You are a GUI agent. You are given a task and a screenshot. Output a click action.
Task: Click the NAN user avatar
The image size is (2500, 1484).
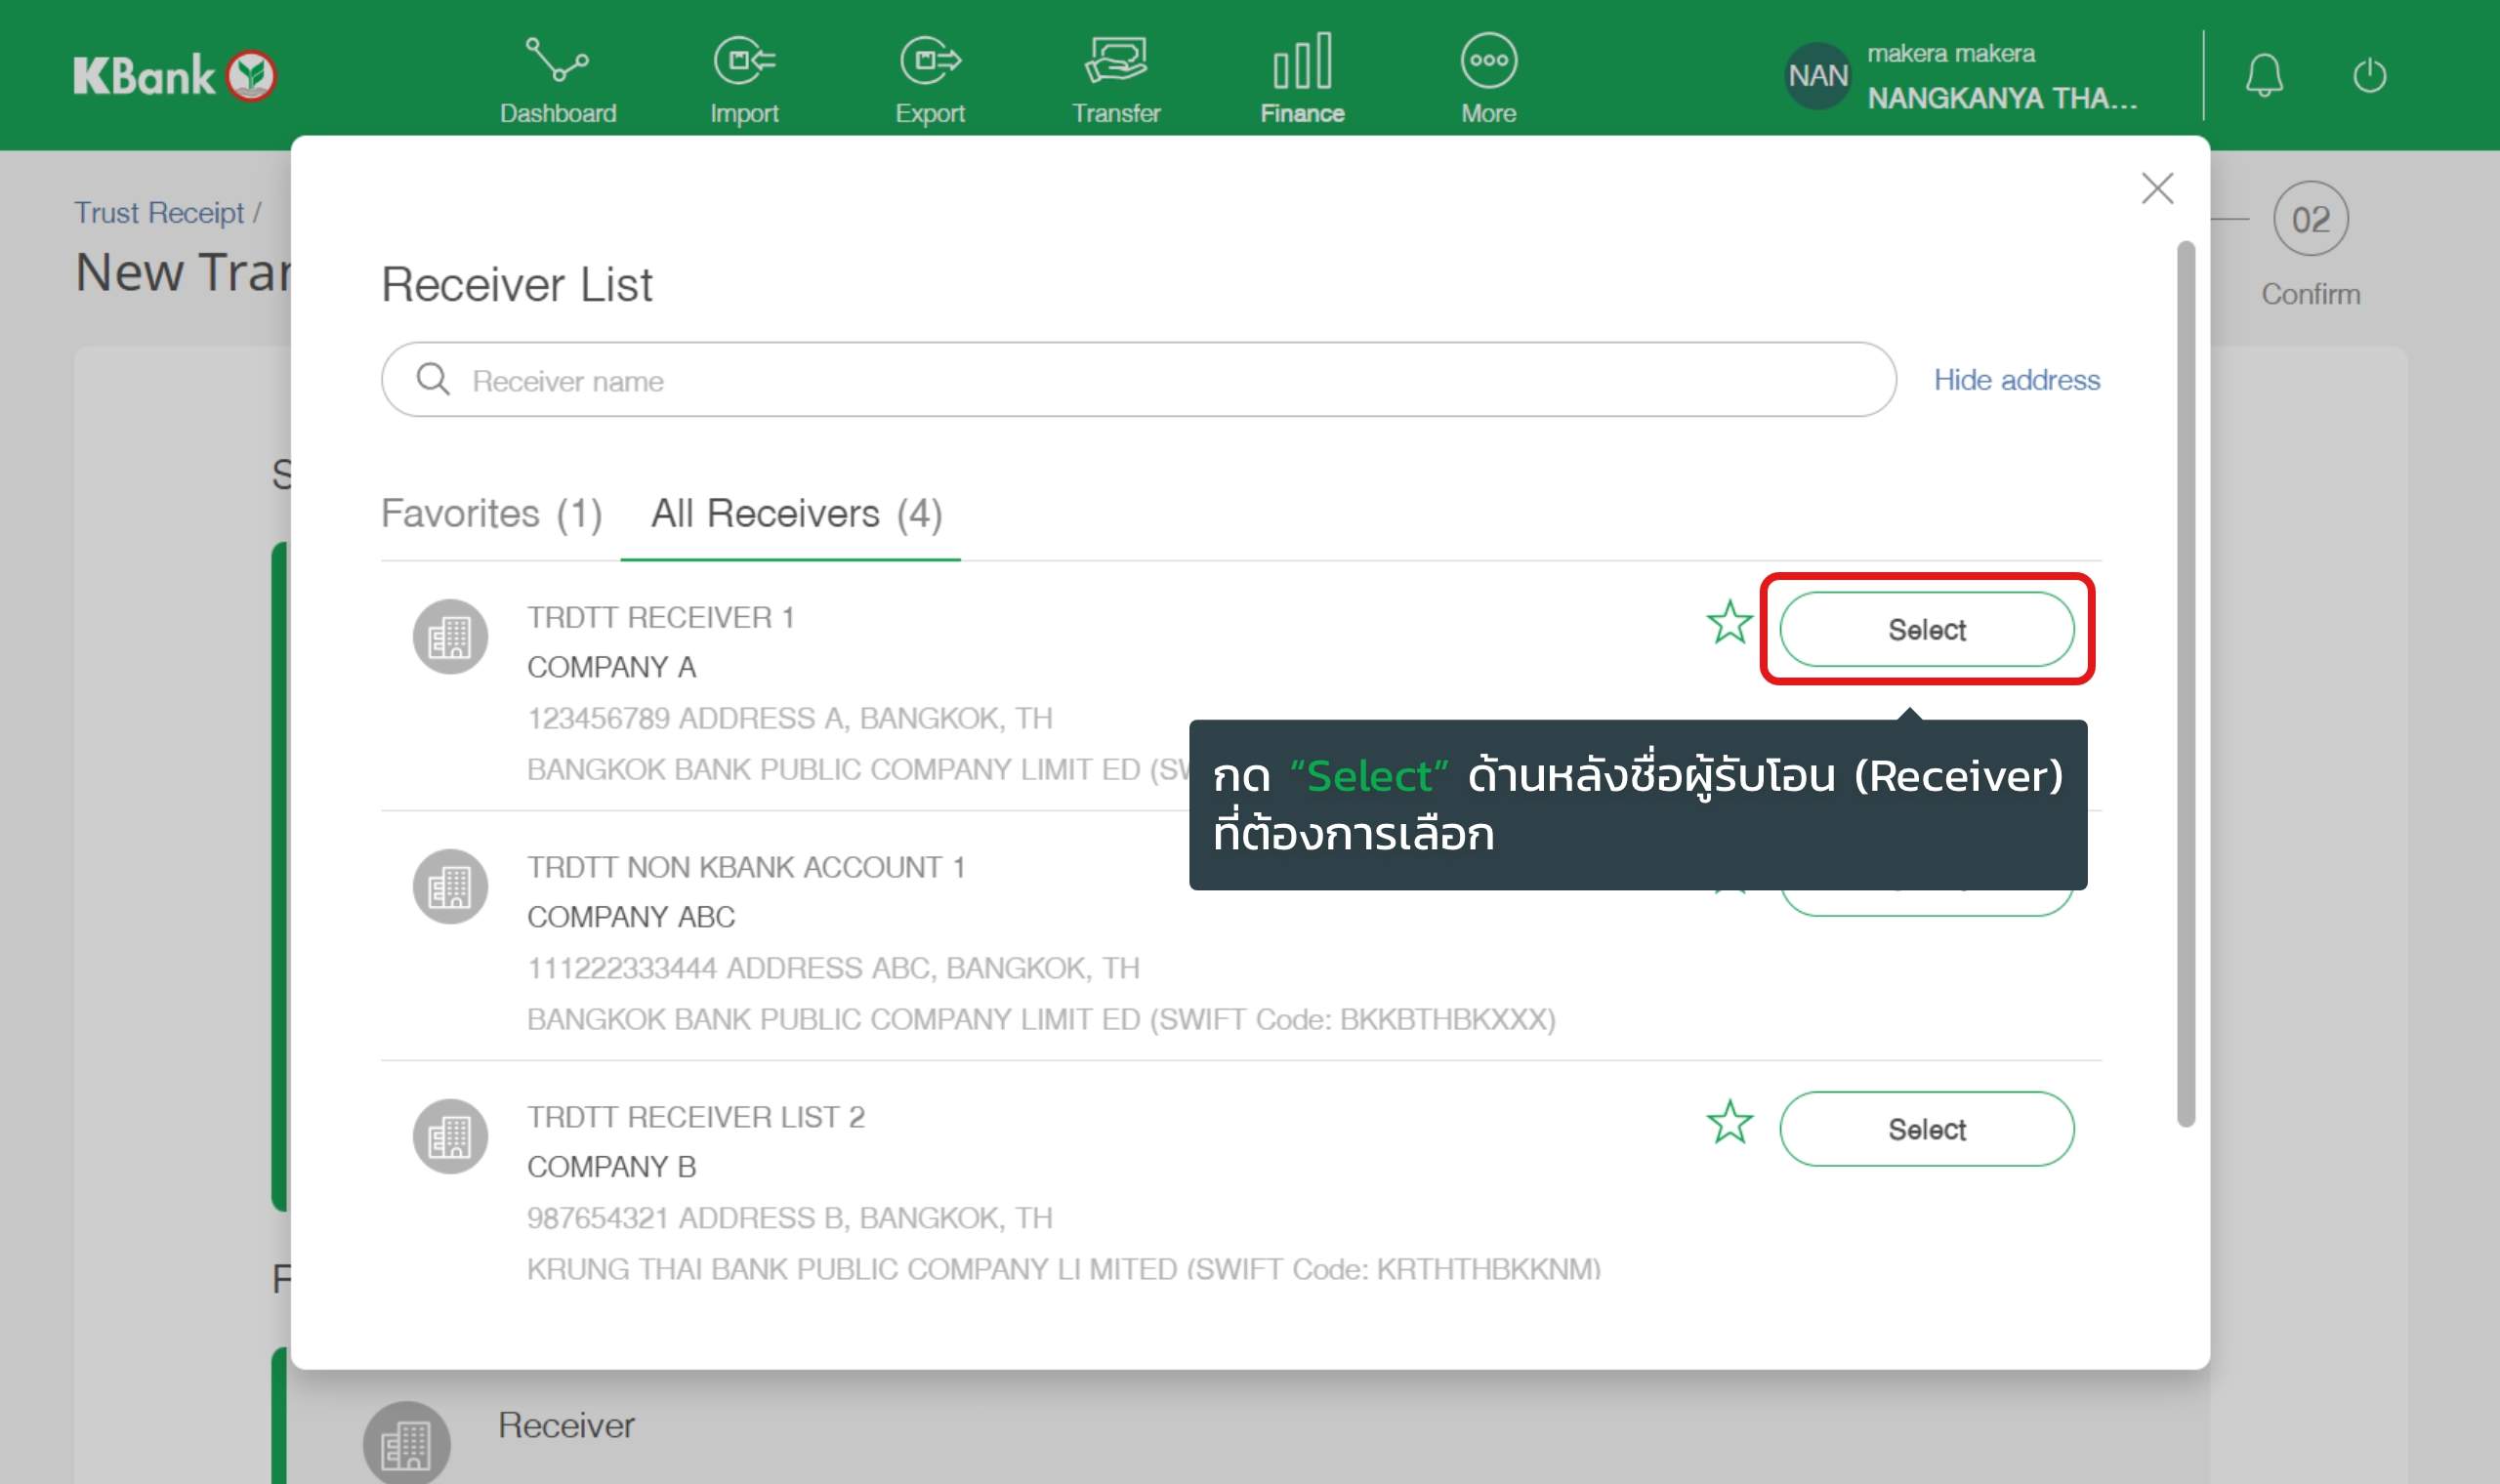(1817, 76)
